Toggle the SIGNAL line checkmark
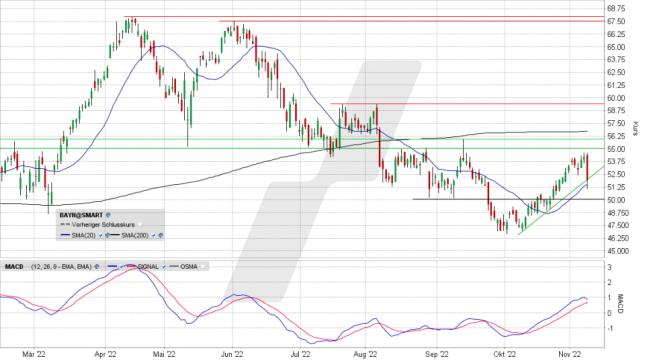 164,266
